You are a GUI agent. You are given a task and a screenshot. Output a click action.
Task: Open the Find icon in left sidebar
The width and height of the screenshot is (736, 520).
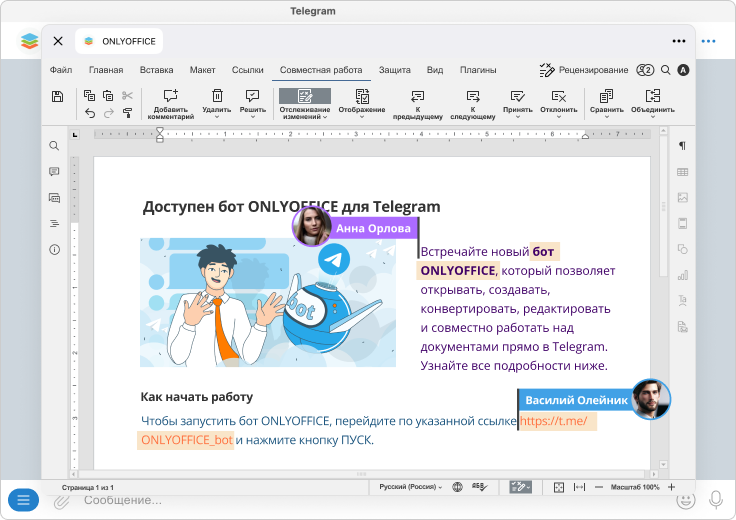coord(54,146)
